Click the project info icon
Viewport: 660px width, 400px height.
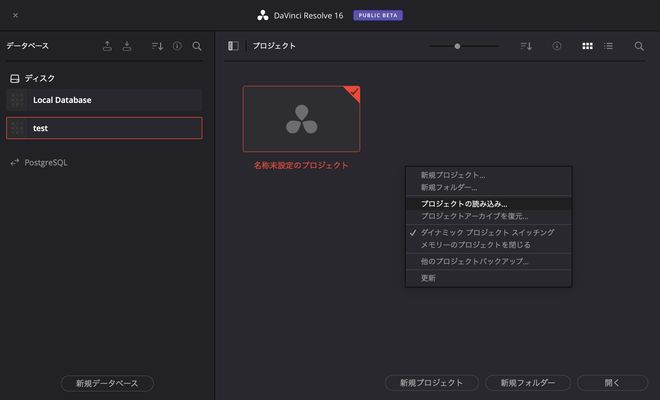coord(557,46)
